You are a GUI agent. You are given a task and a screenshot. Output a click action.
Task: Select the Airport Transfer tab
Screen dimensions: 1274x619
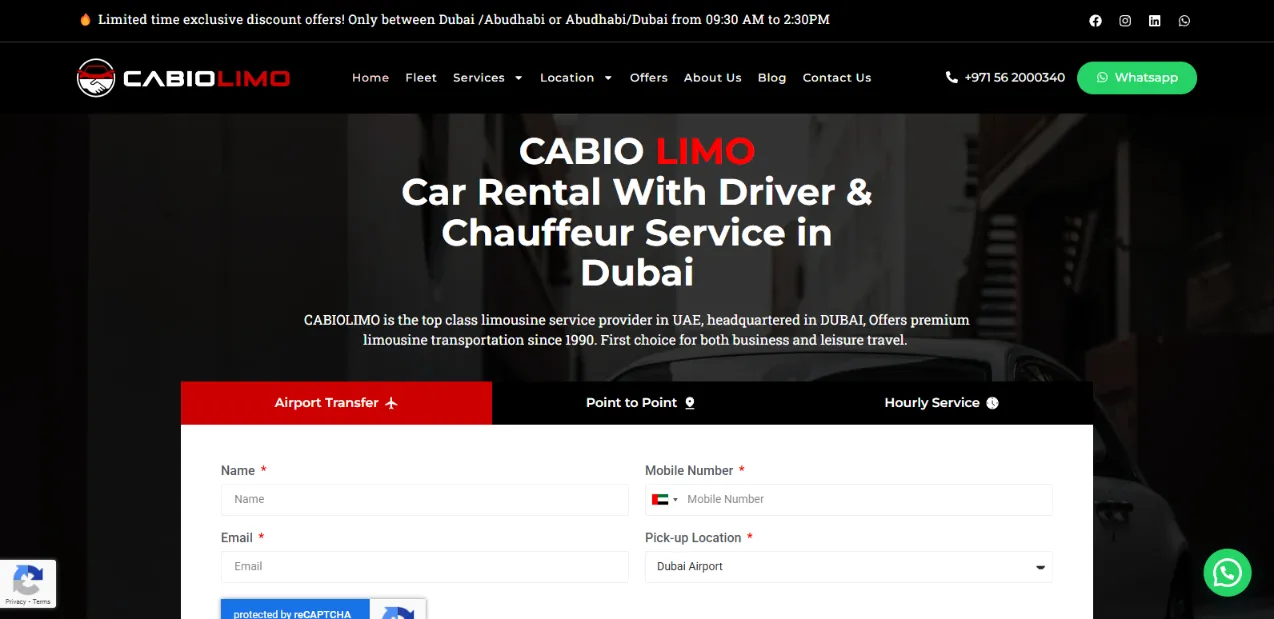point(336,403)
